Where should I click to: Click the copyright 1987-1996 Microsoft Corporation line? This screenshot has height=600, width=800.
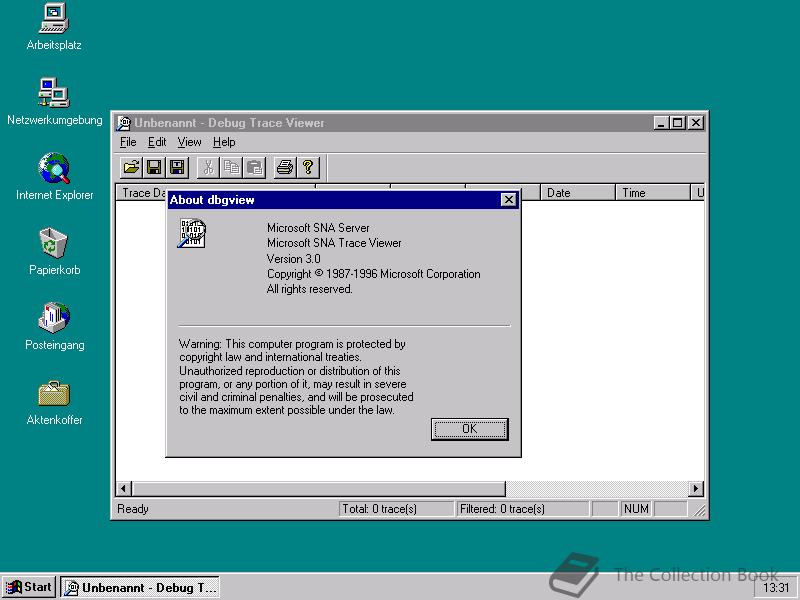click(373, 274)
